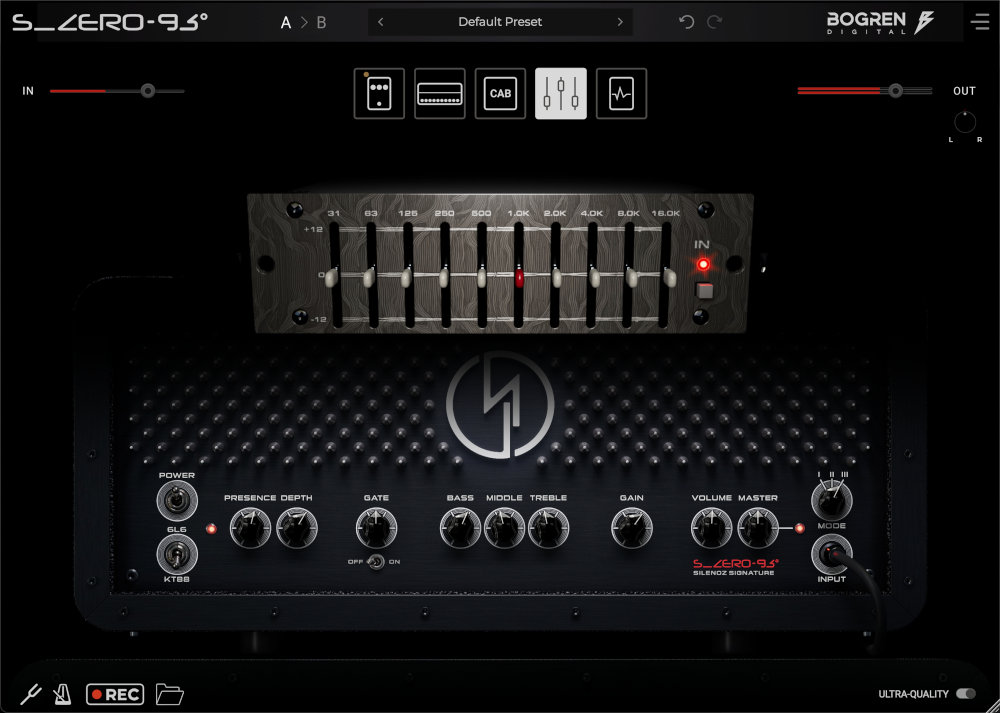Open the pedals section icon

[x=379, y=94]
